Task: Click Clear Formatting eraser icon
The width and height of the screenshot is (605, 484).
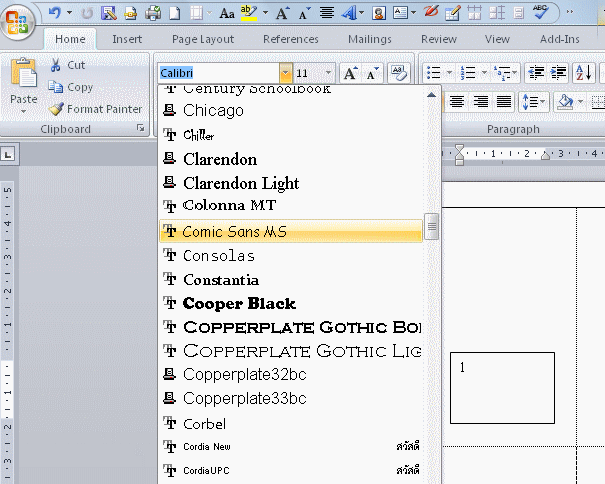Action: coord(399,73)
